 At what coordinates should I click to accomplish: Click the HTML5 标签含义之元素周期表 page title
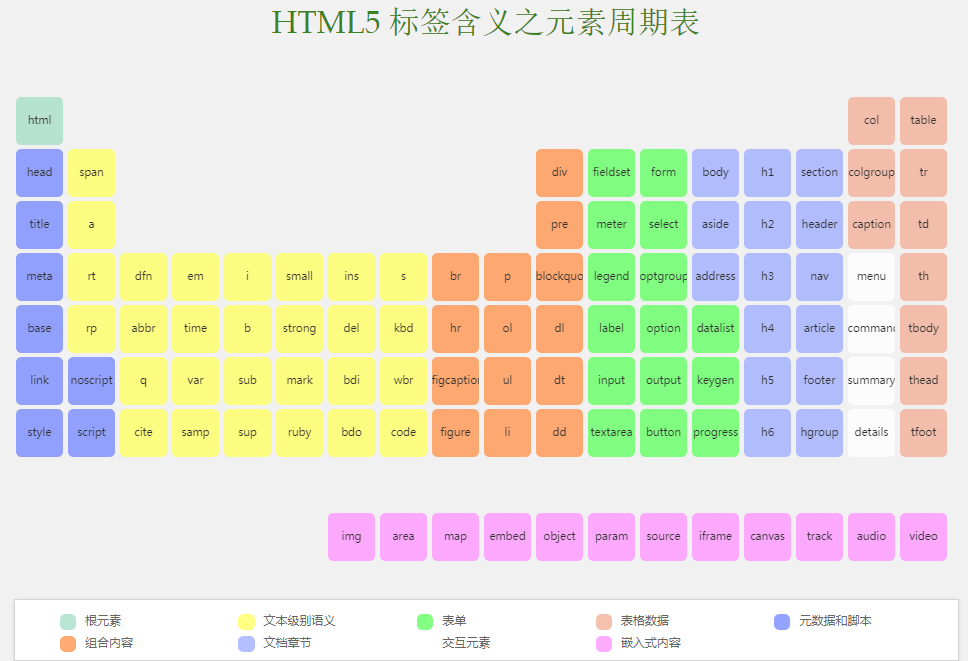click(x=485, y=22)
